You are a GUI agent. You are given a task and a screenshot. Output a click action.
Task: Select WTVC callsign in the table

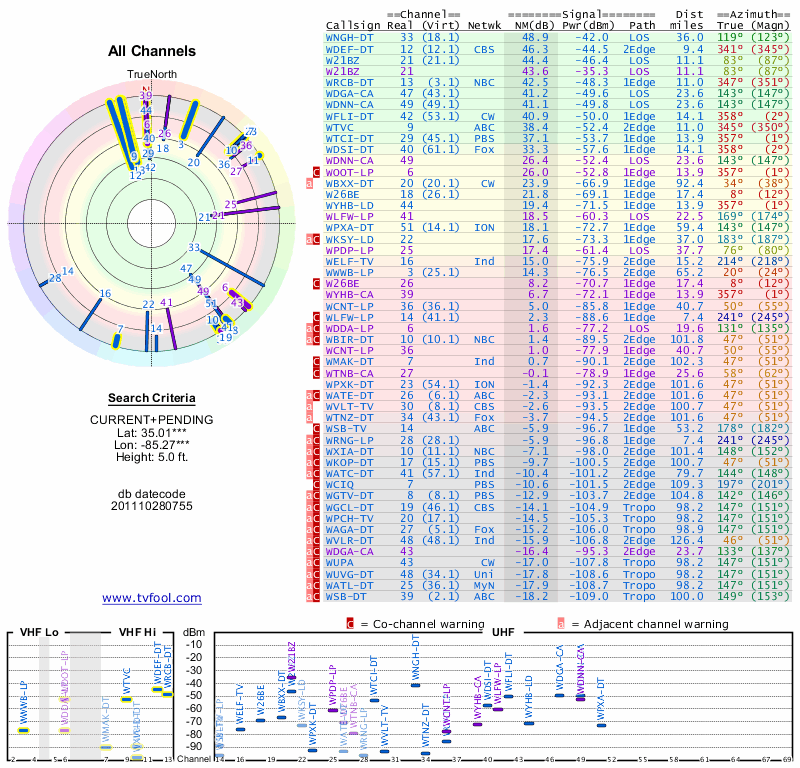coord(339,127)
